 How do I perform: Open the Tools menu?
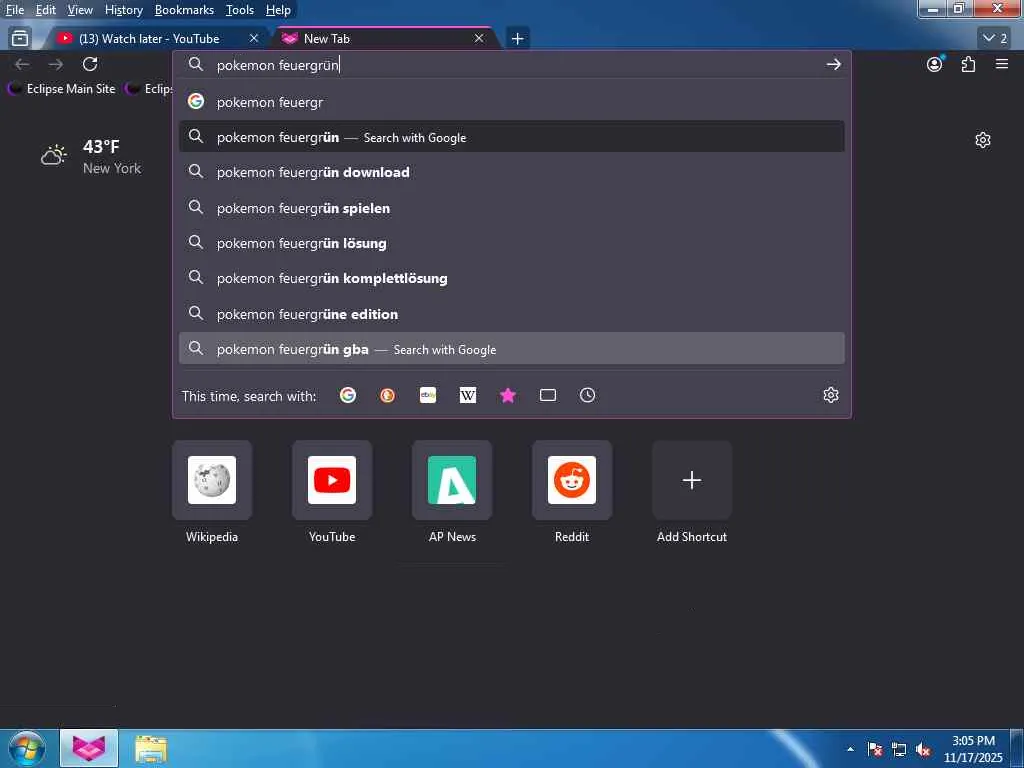240,10
